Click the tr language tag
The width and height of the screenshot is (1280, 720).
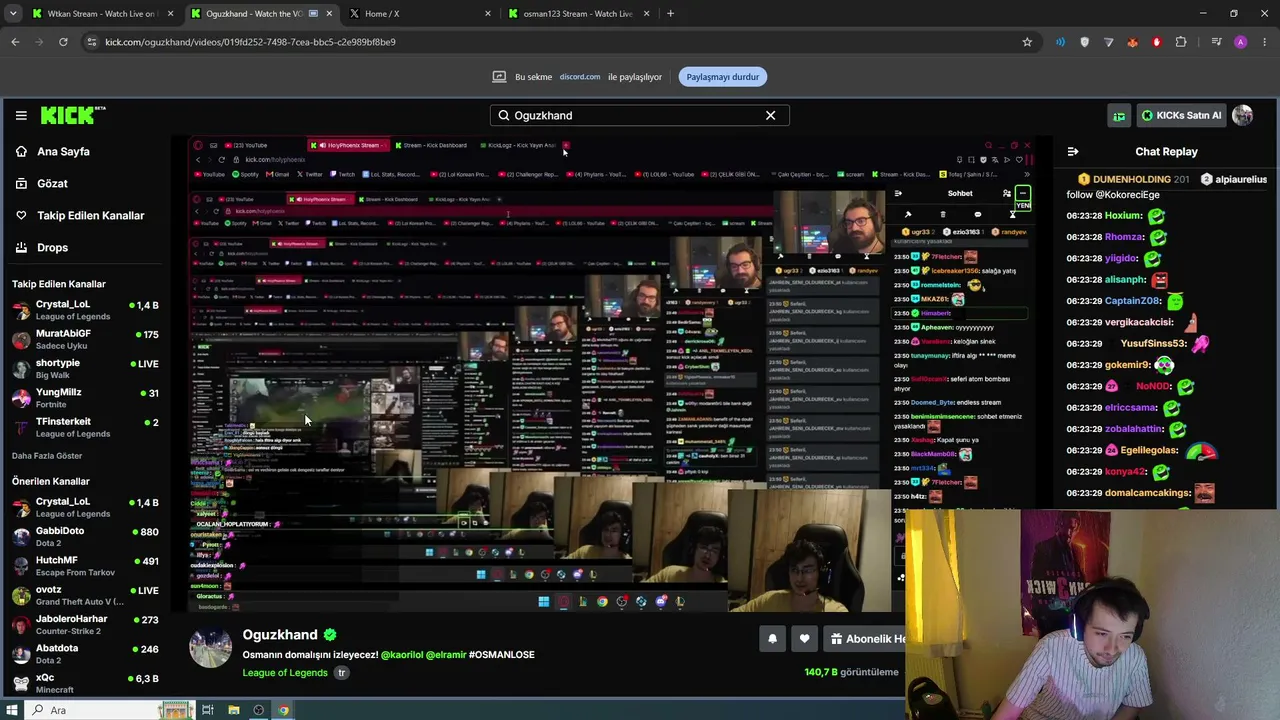tap(341, 673)
